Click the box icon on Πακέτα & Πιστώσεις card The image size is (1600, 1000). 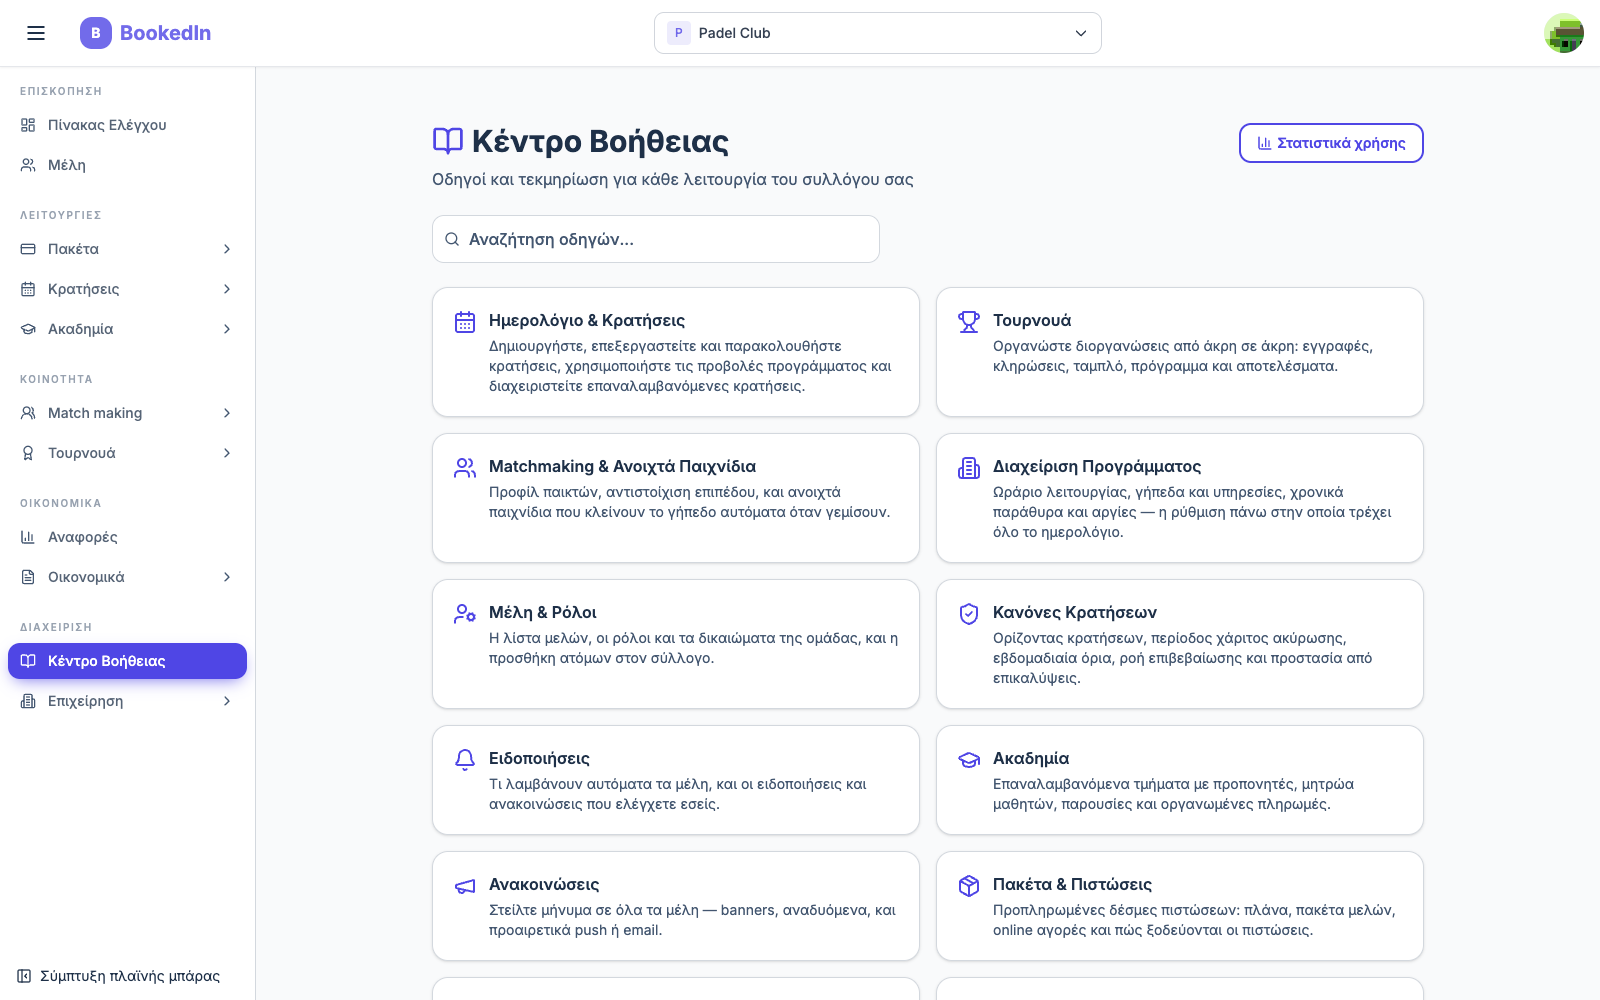coord(969,886)
